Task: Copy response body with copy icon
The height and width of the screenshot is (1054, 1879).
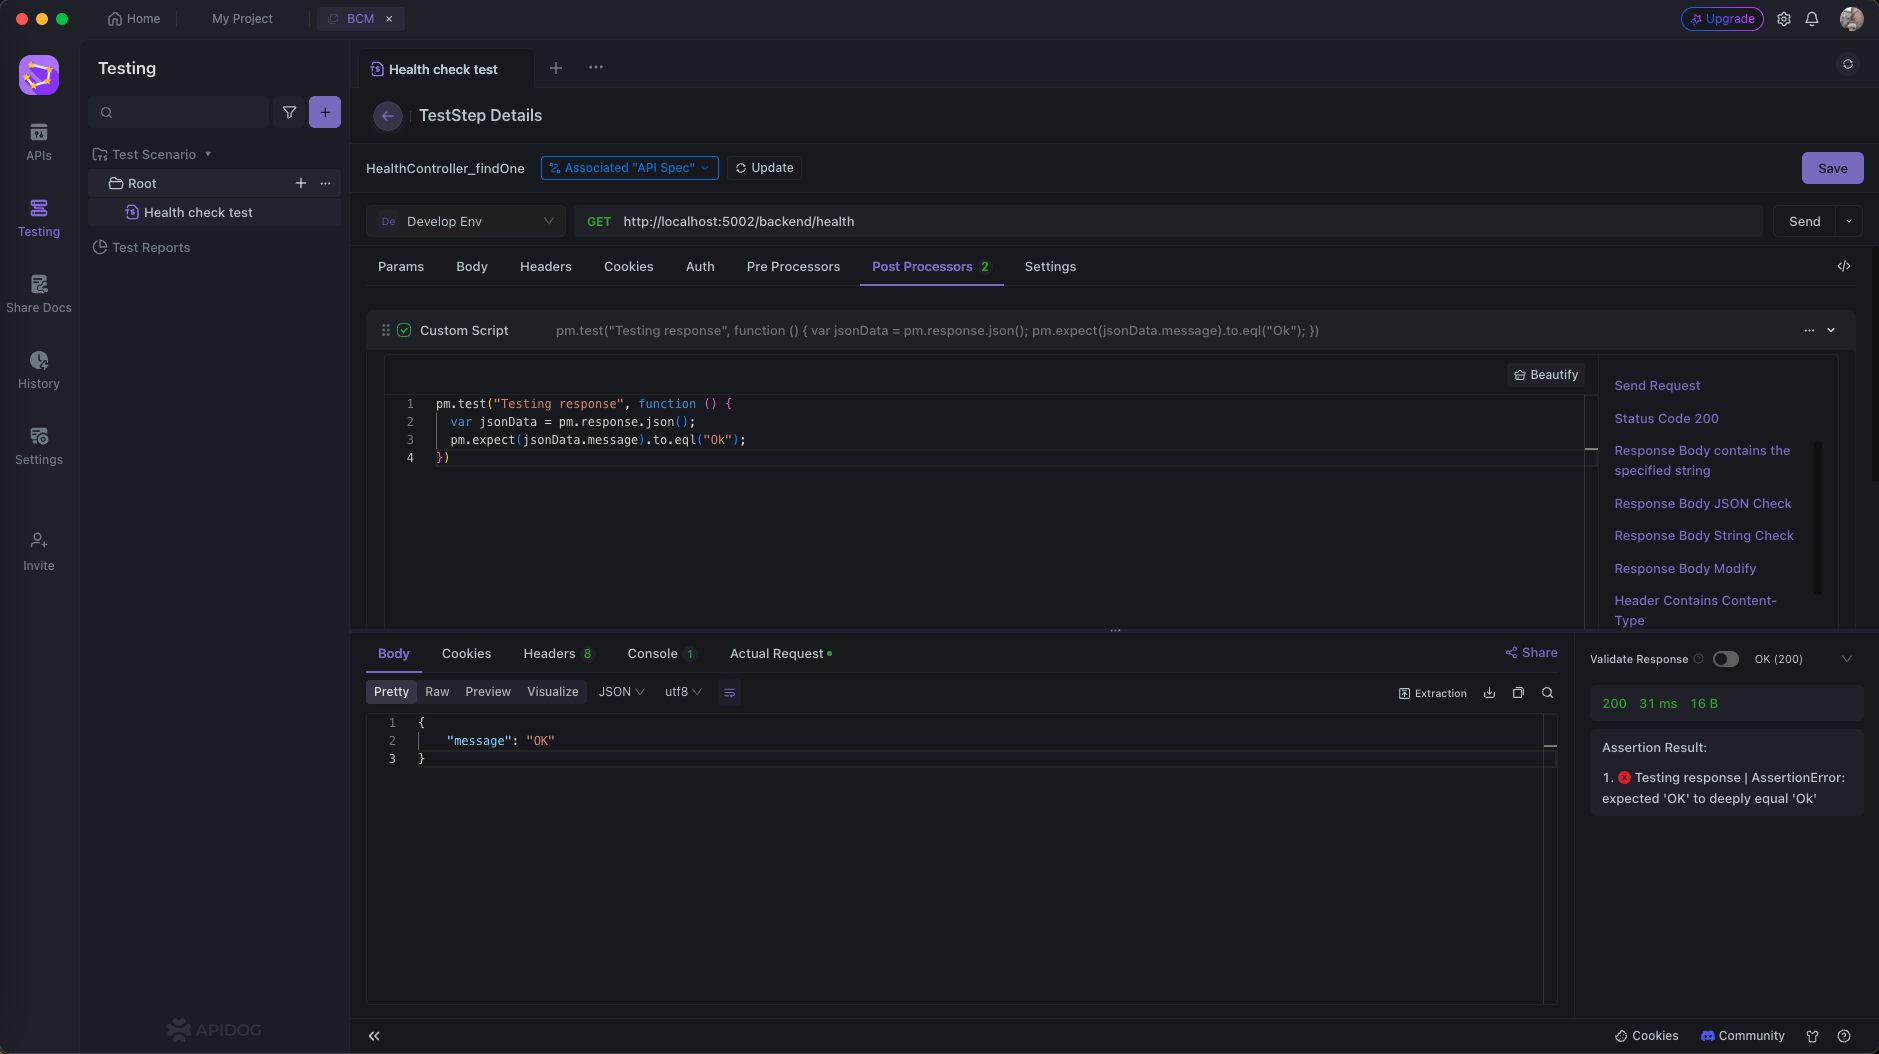Action: pyautogui.click(x=1519, y=693)
